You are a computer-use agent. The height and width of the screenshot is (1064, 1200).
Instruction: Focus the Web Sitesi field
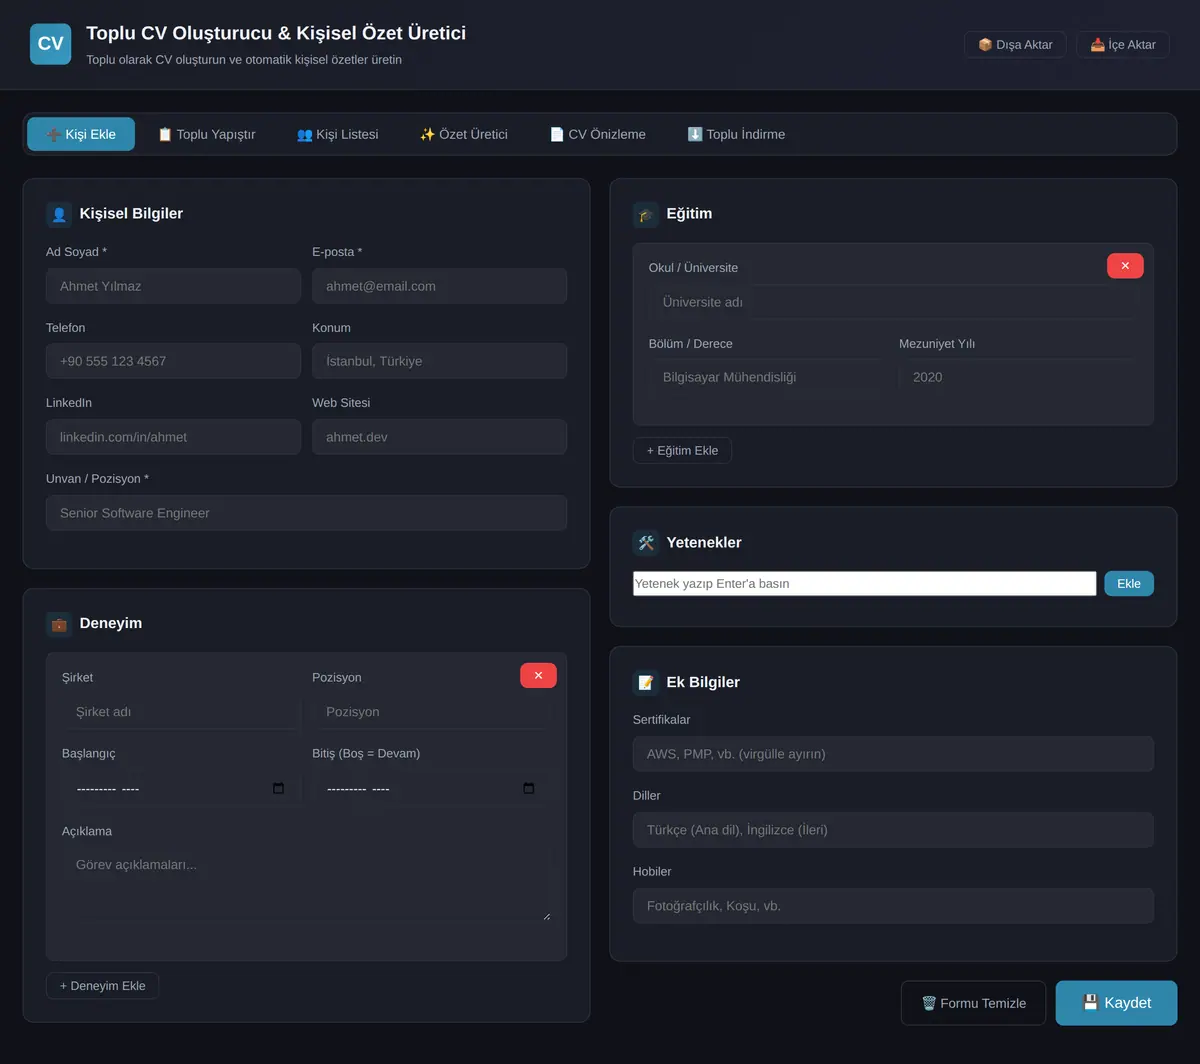point(439,437)
